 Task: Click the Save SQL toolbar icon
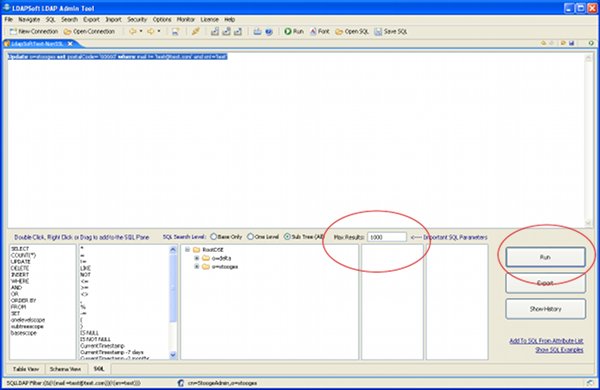378,32
